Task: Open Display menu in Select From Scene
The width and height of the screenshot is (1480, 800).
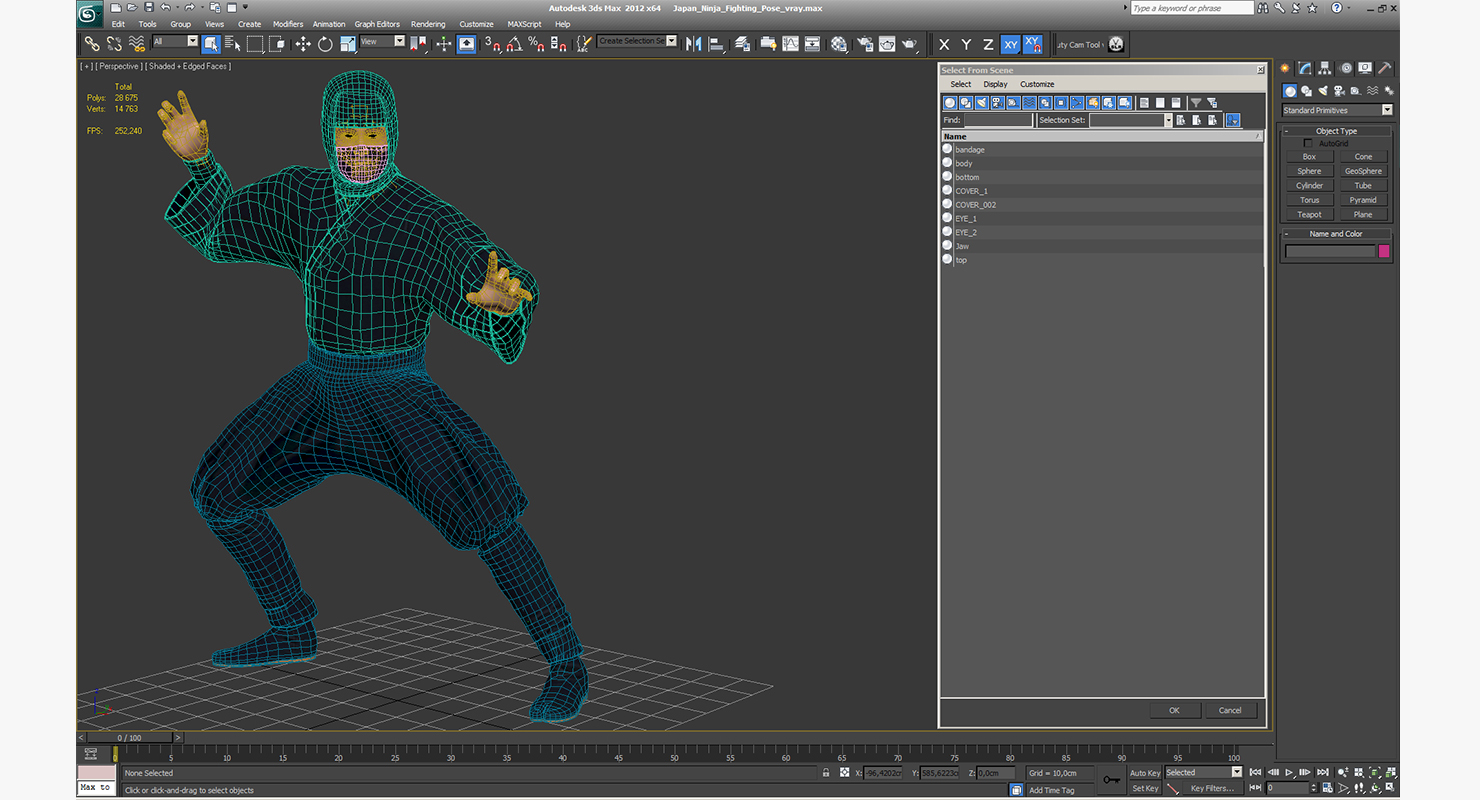Action: [995, 84]
